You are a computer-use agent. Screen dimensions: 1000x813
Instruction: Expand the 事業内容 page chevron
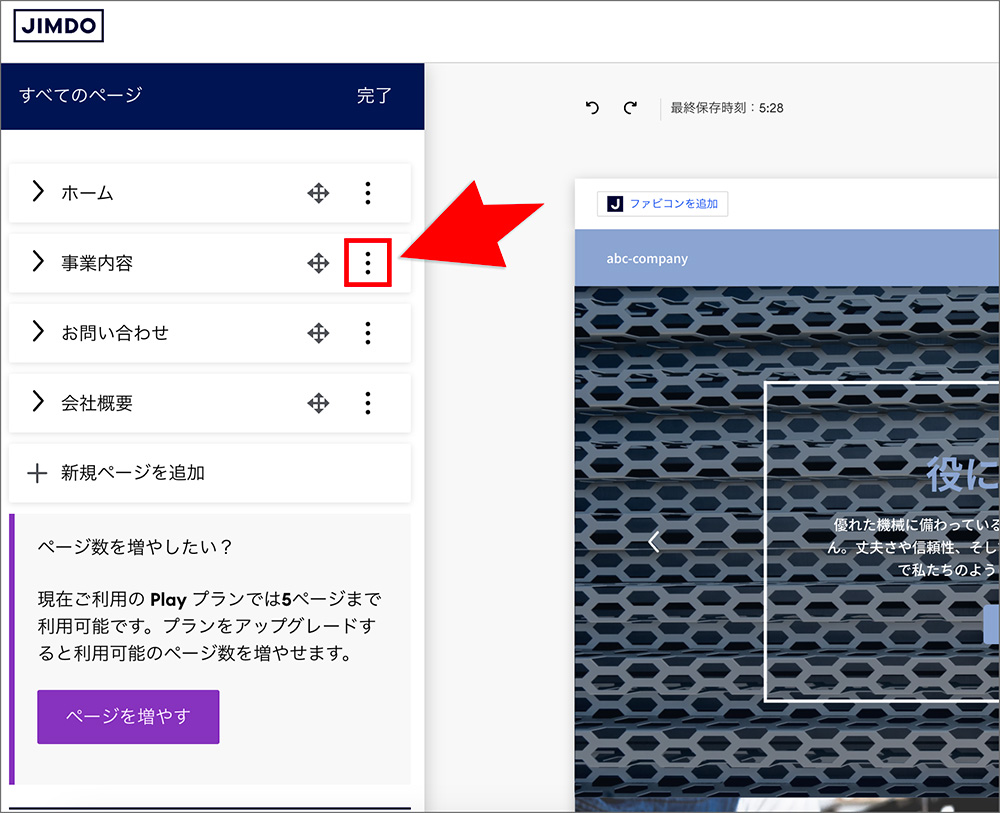click(x=38, y=261)
